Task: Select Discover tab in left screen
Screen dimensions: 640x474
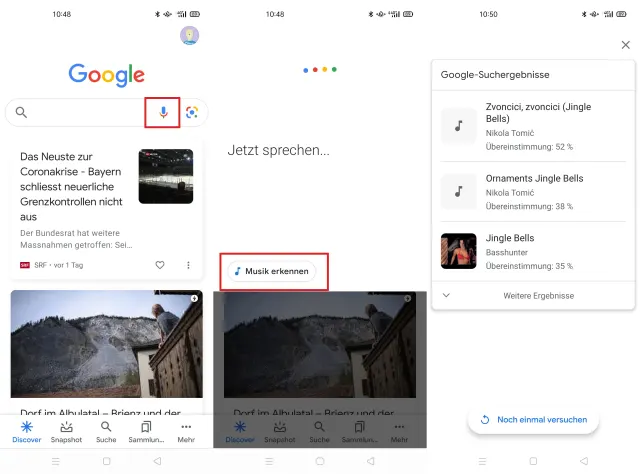Action: (x=27, y=432)
